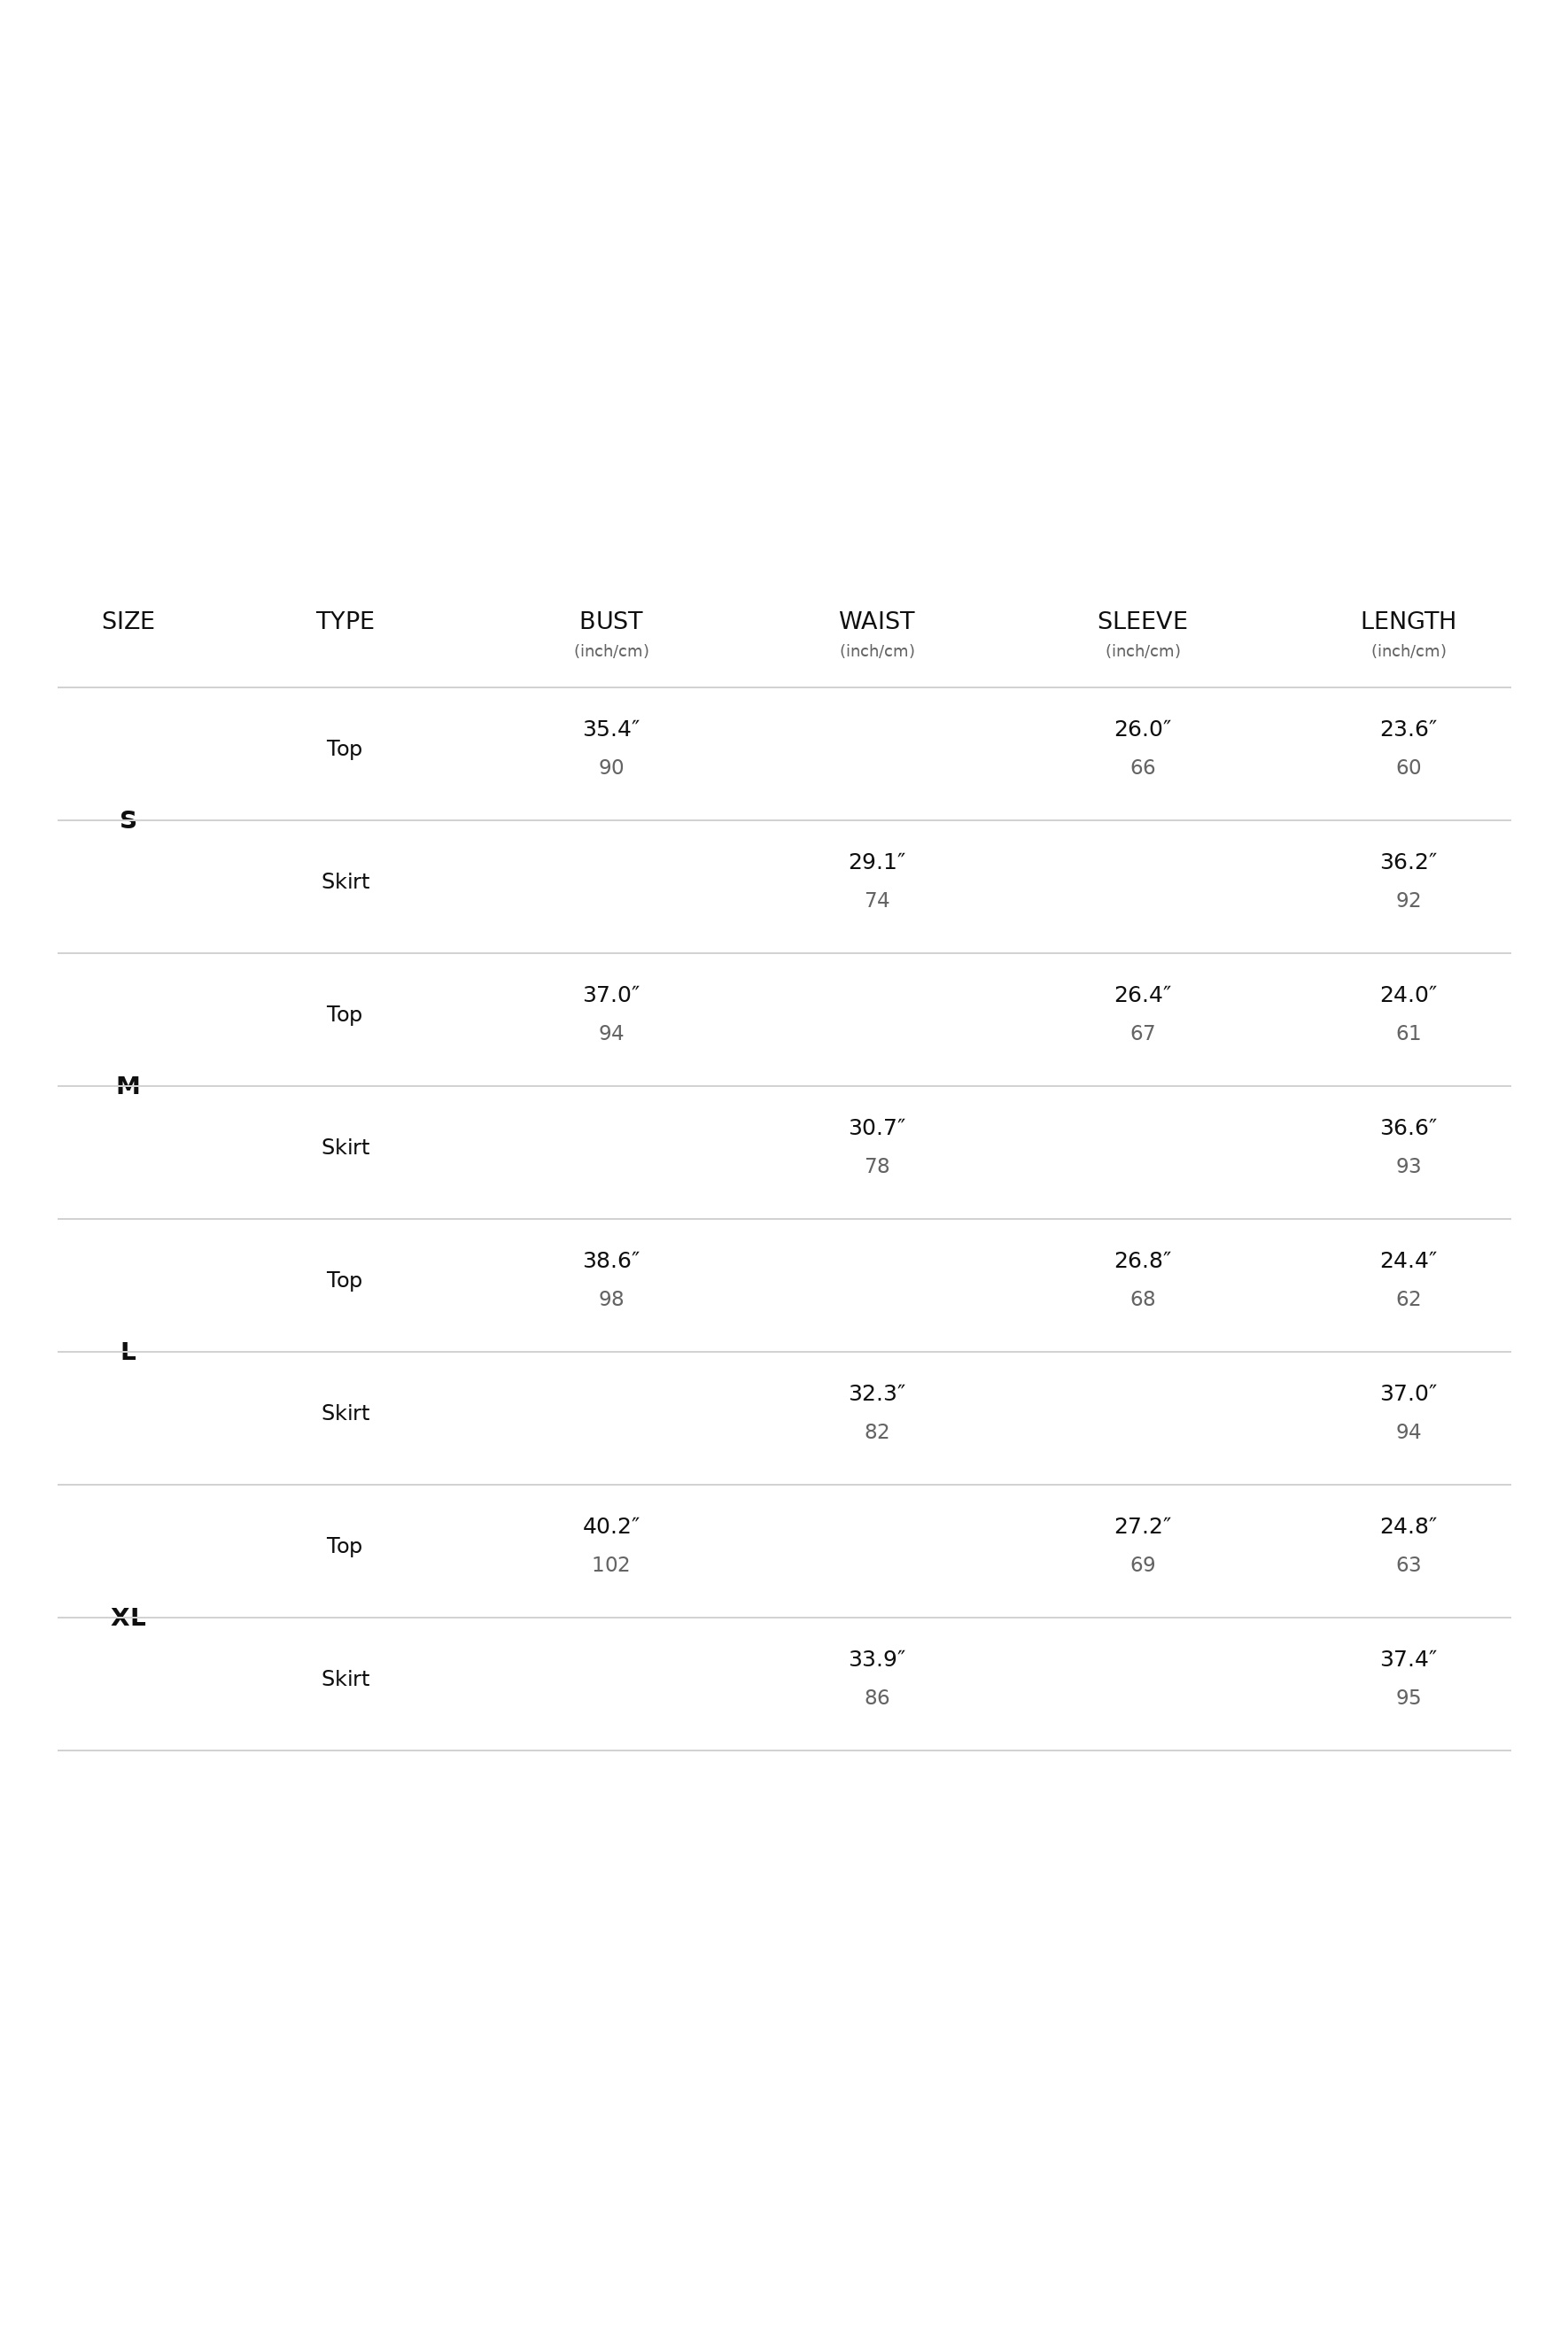
Task: Click the XL size label
Action: coord(128,1618)
